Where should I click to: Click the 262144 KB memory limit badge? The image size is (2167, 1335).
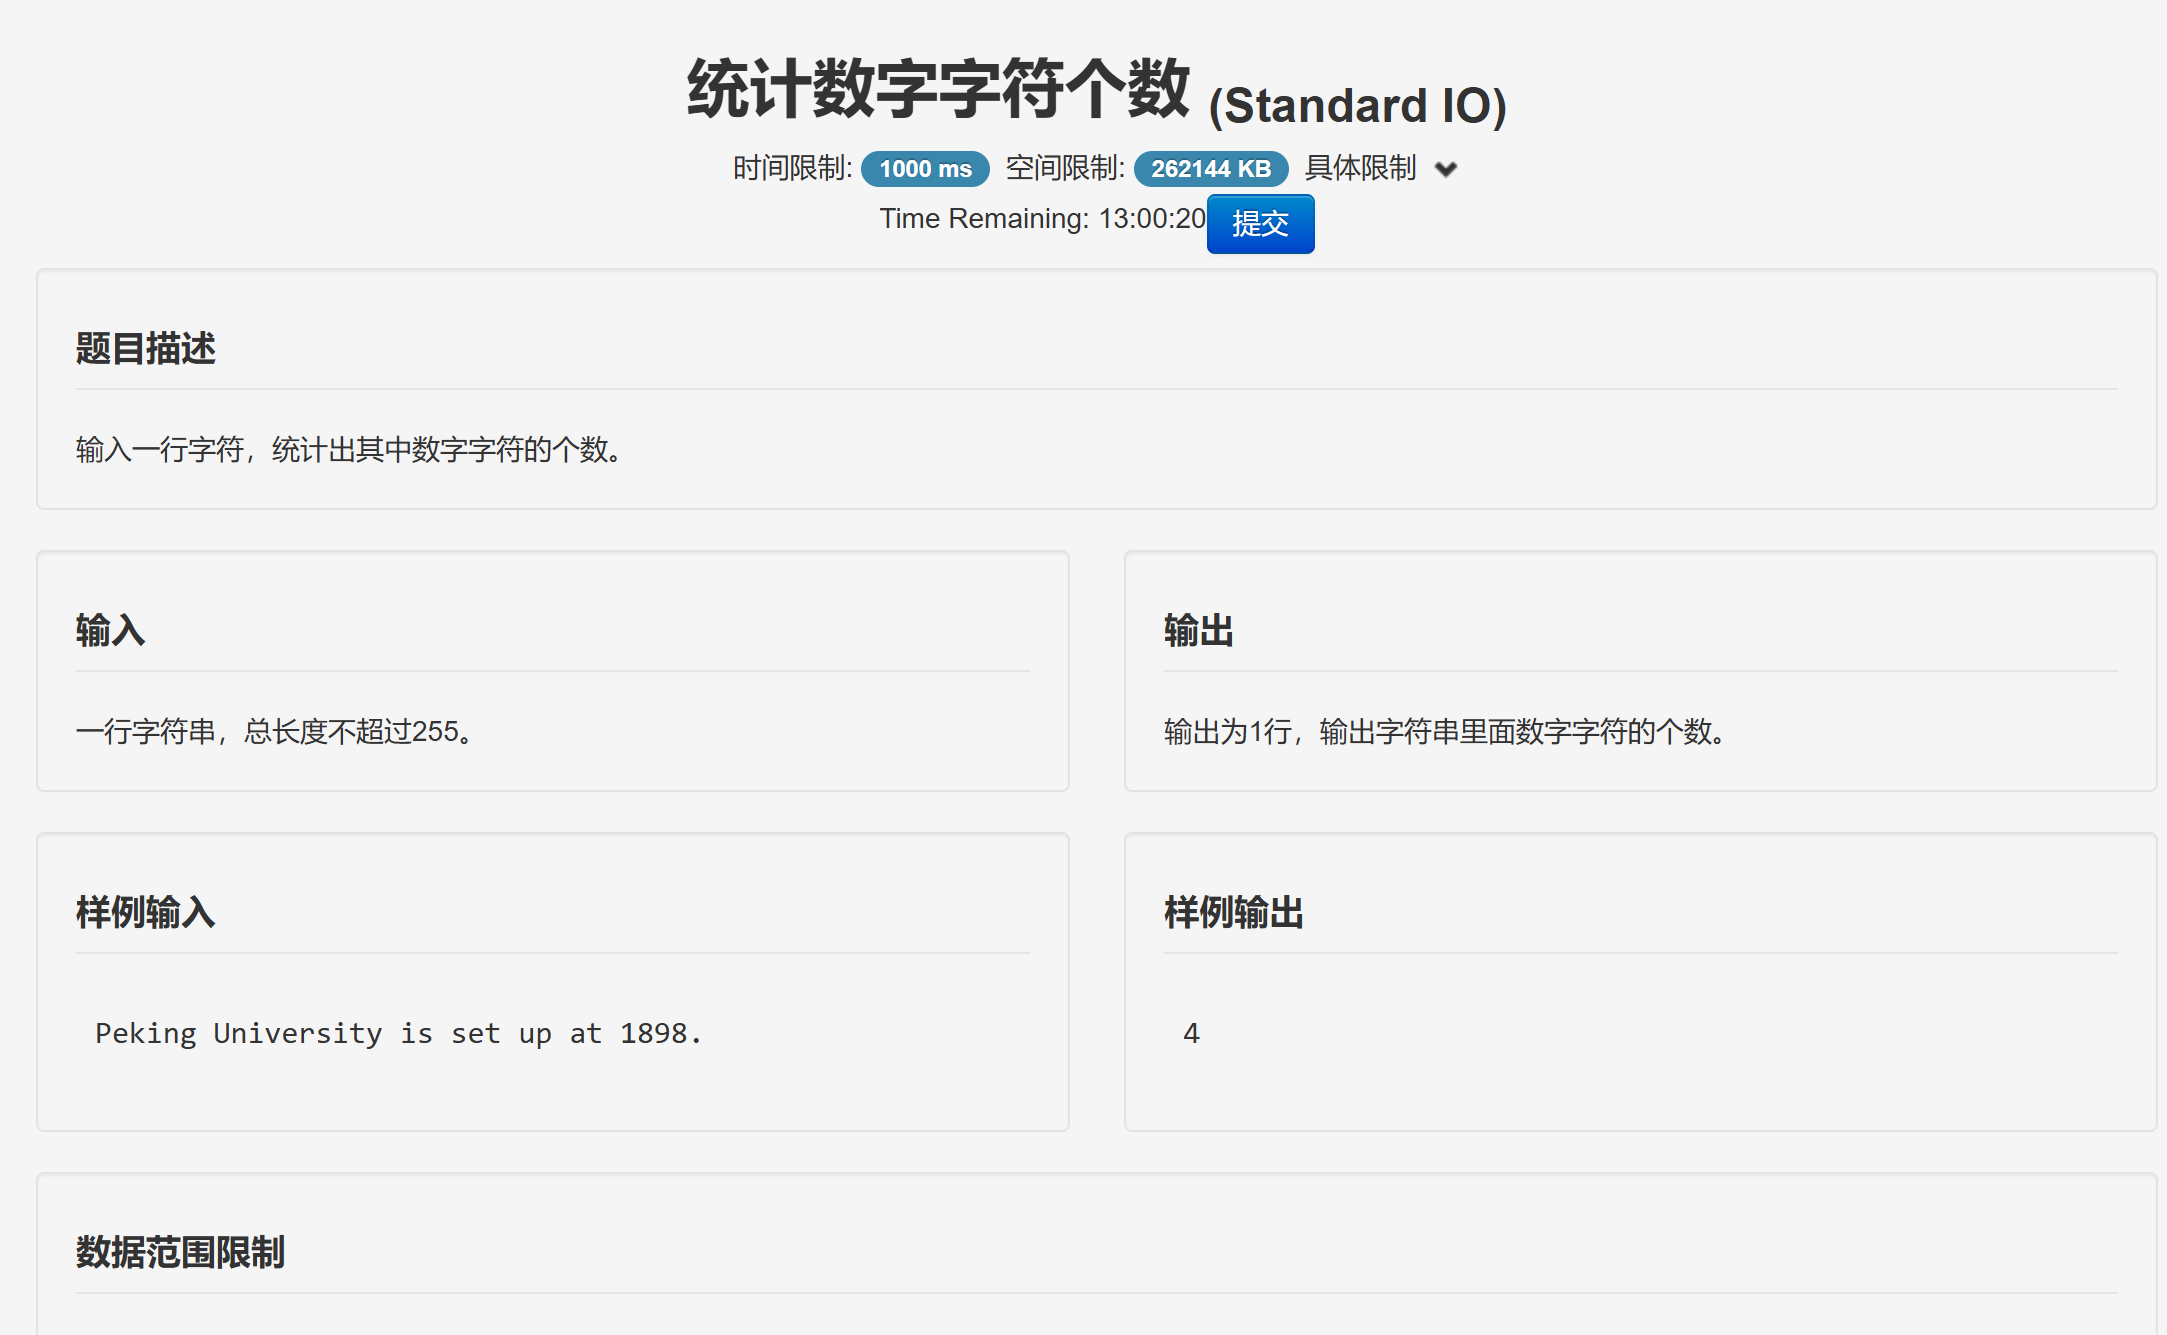(x=1210, y=169)
